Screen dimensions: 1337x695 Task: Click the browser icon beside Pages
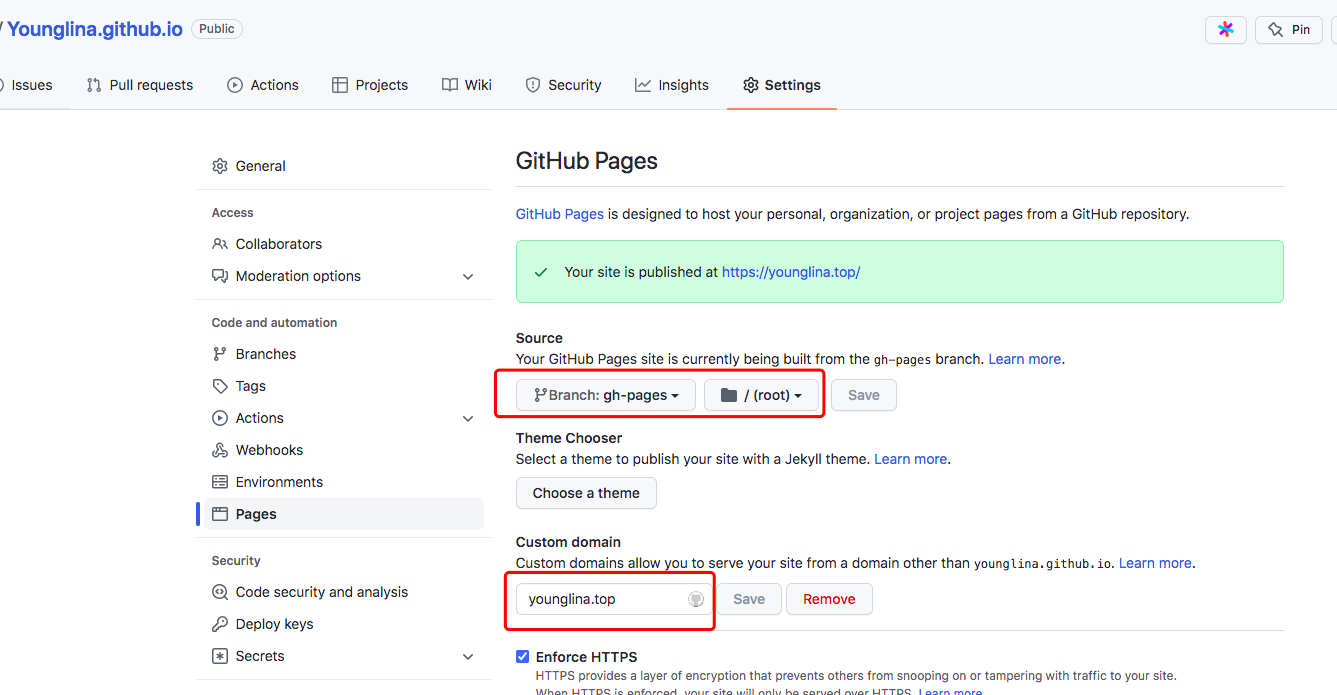(x=220, y=514)
